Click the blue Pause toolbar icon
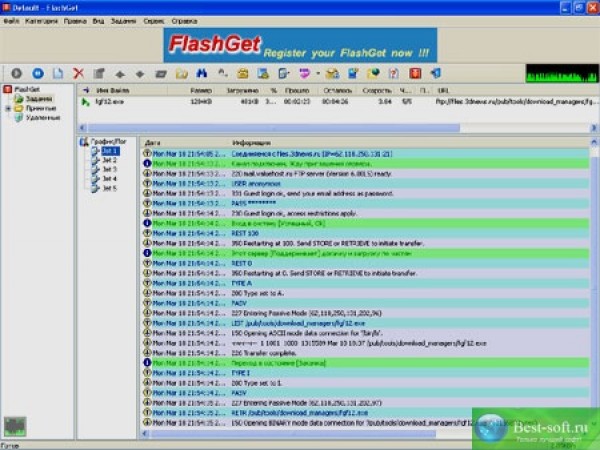The height and width of the screenshot is (450, 600). pyautogui.click(x=38, y=73)
